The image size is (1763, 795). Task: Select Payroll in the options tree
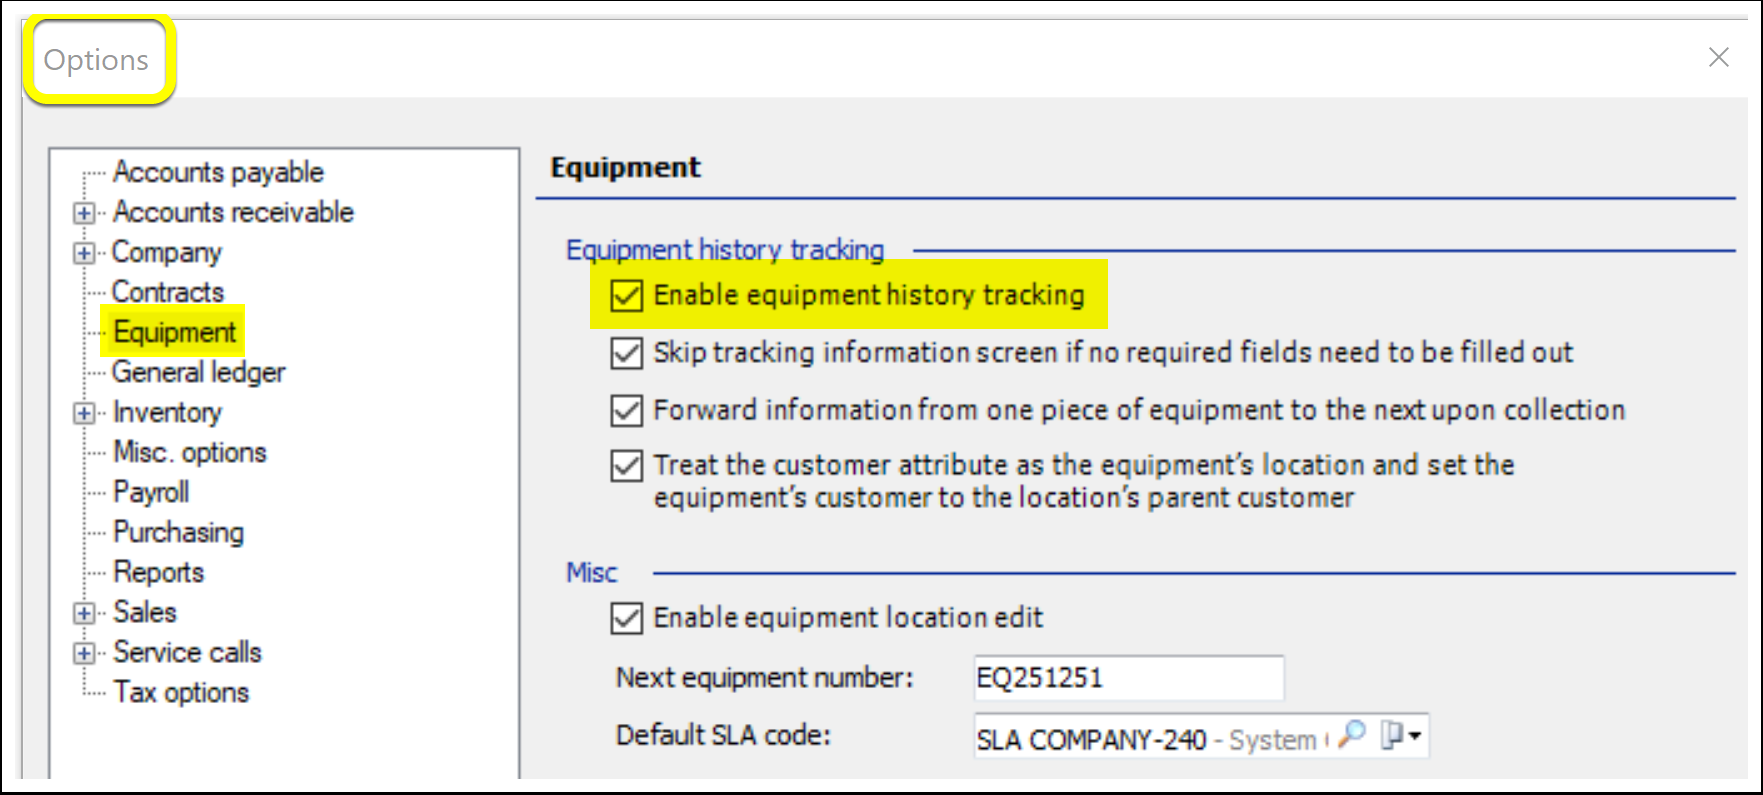coord(151,492)
